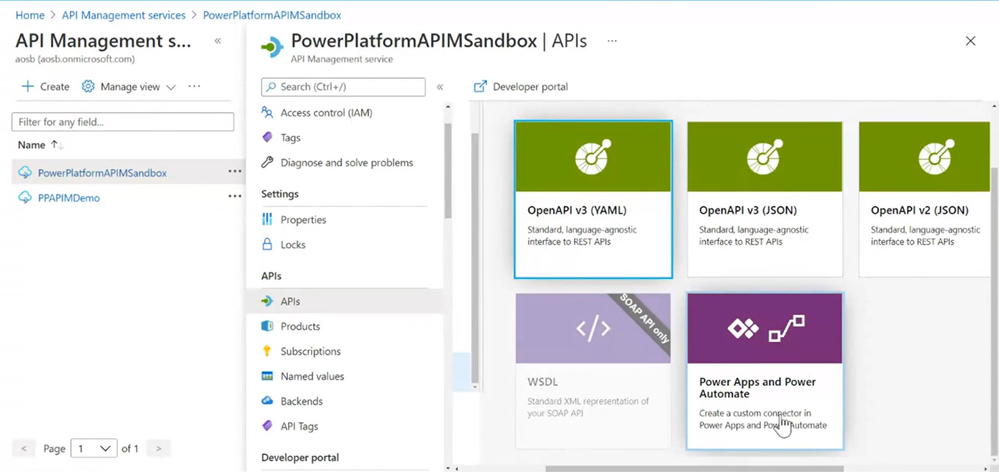
Task: Click the Properties bars icon
Action: (x=268, y=220)
